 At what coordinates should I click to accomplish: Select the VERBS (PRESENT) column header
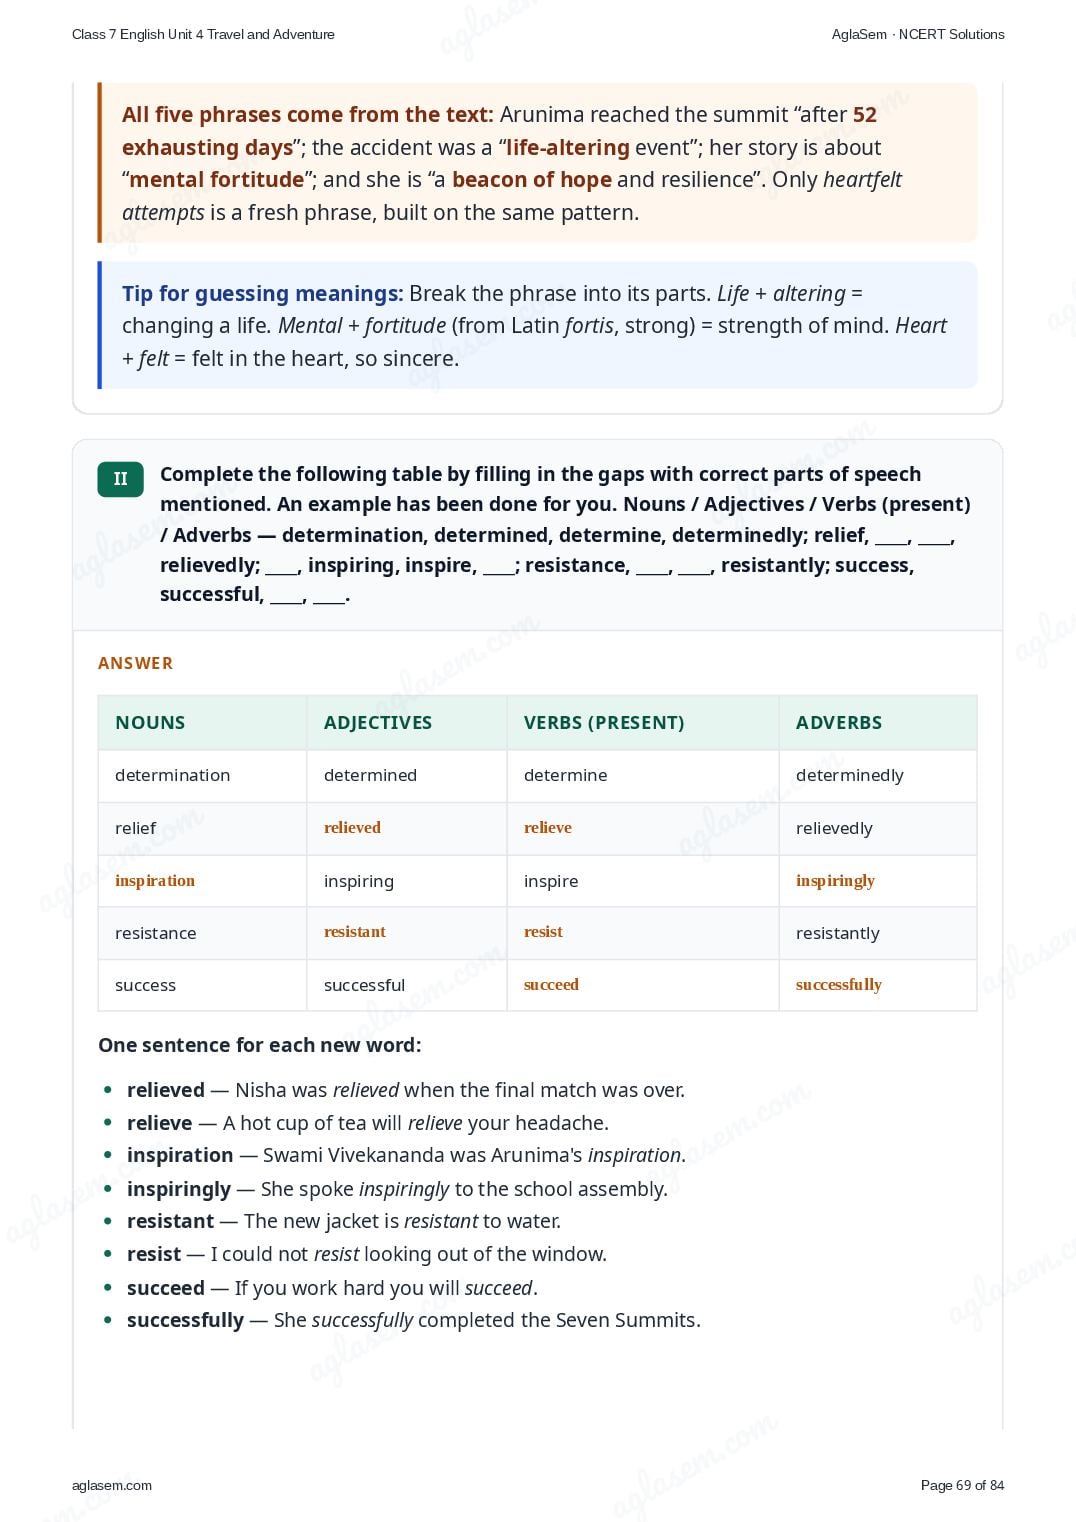(604, 722)
